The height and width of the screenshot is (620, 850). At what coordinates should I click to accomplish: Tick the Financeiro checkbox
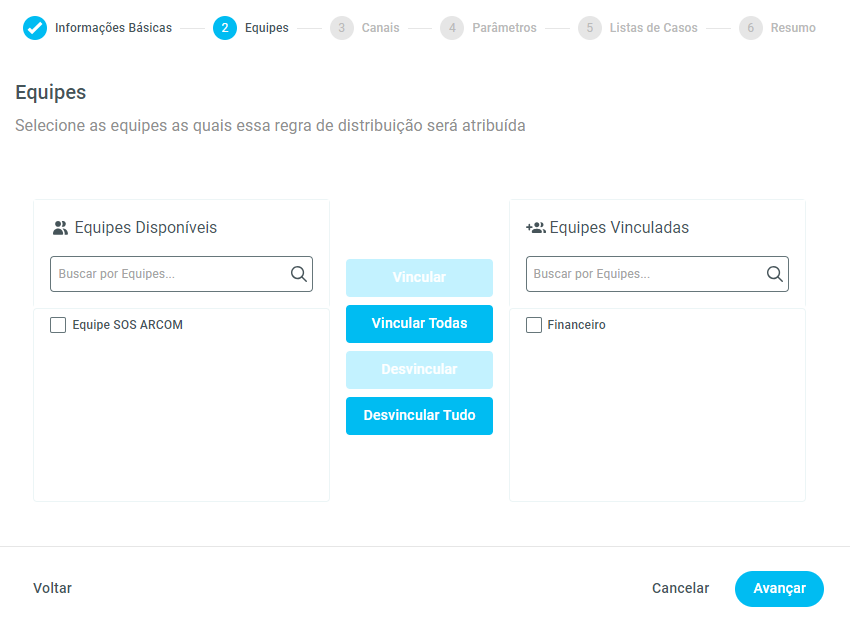click(534, 325)
